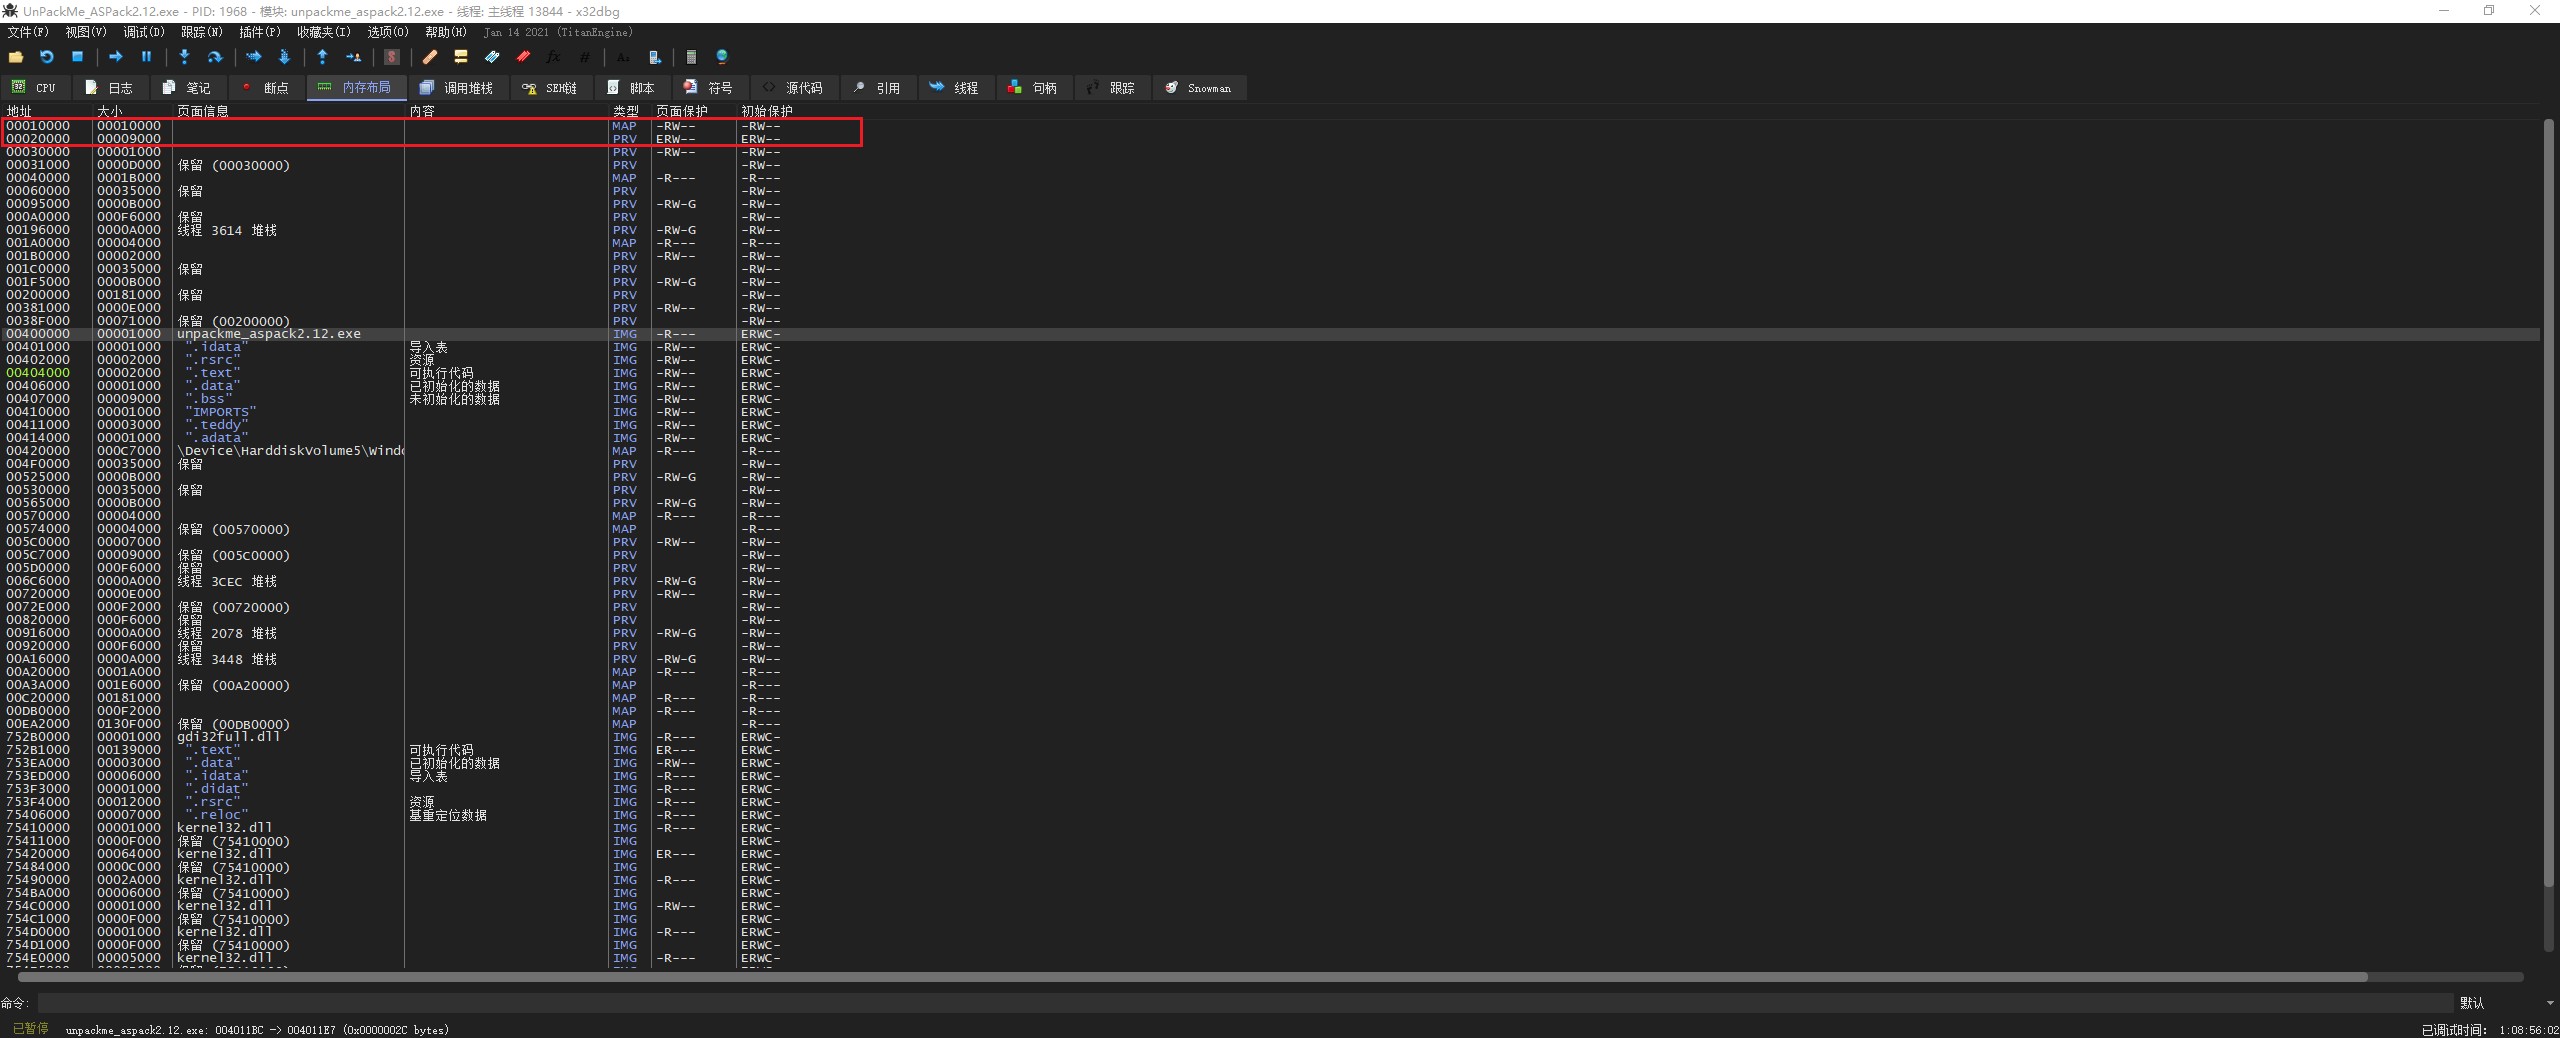
Task: Open the Bookmarks red icon
Action: click(523, 57)
